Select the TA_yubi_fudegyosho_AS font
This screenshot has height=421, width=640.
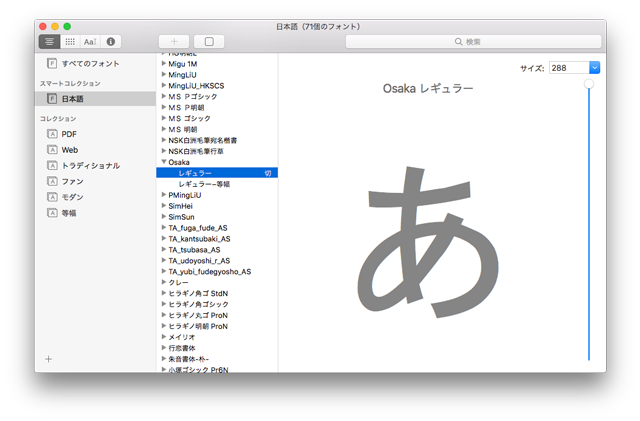210,272
